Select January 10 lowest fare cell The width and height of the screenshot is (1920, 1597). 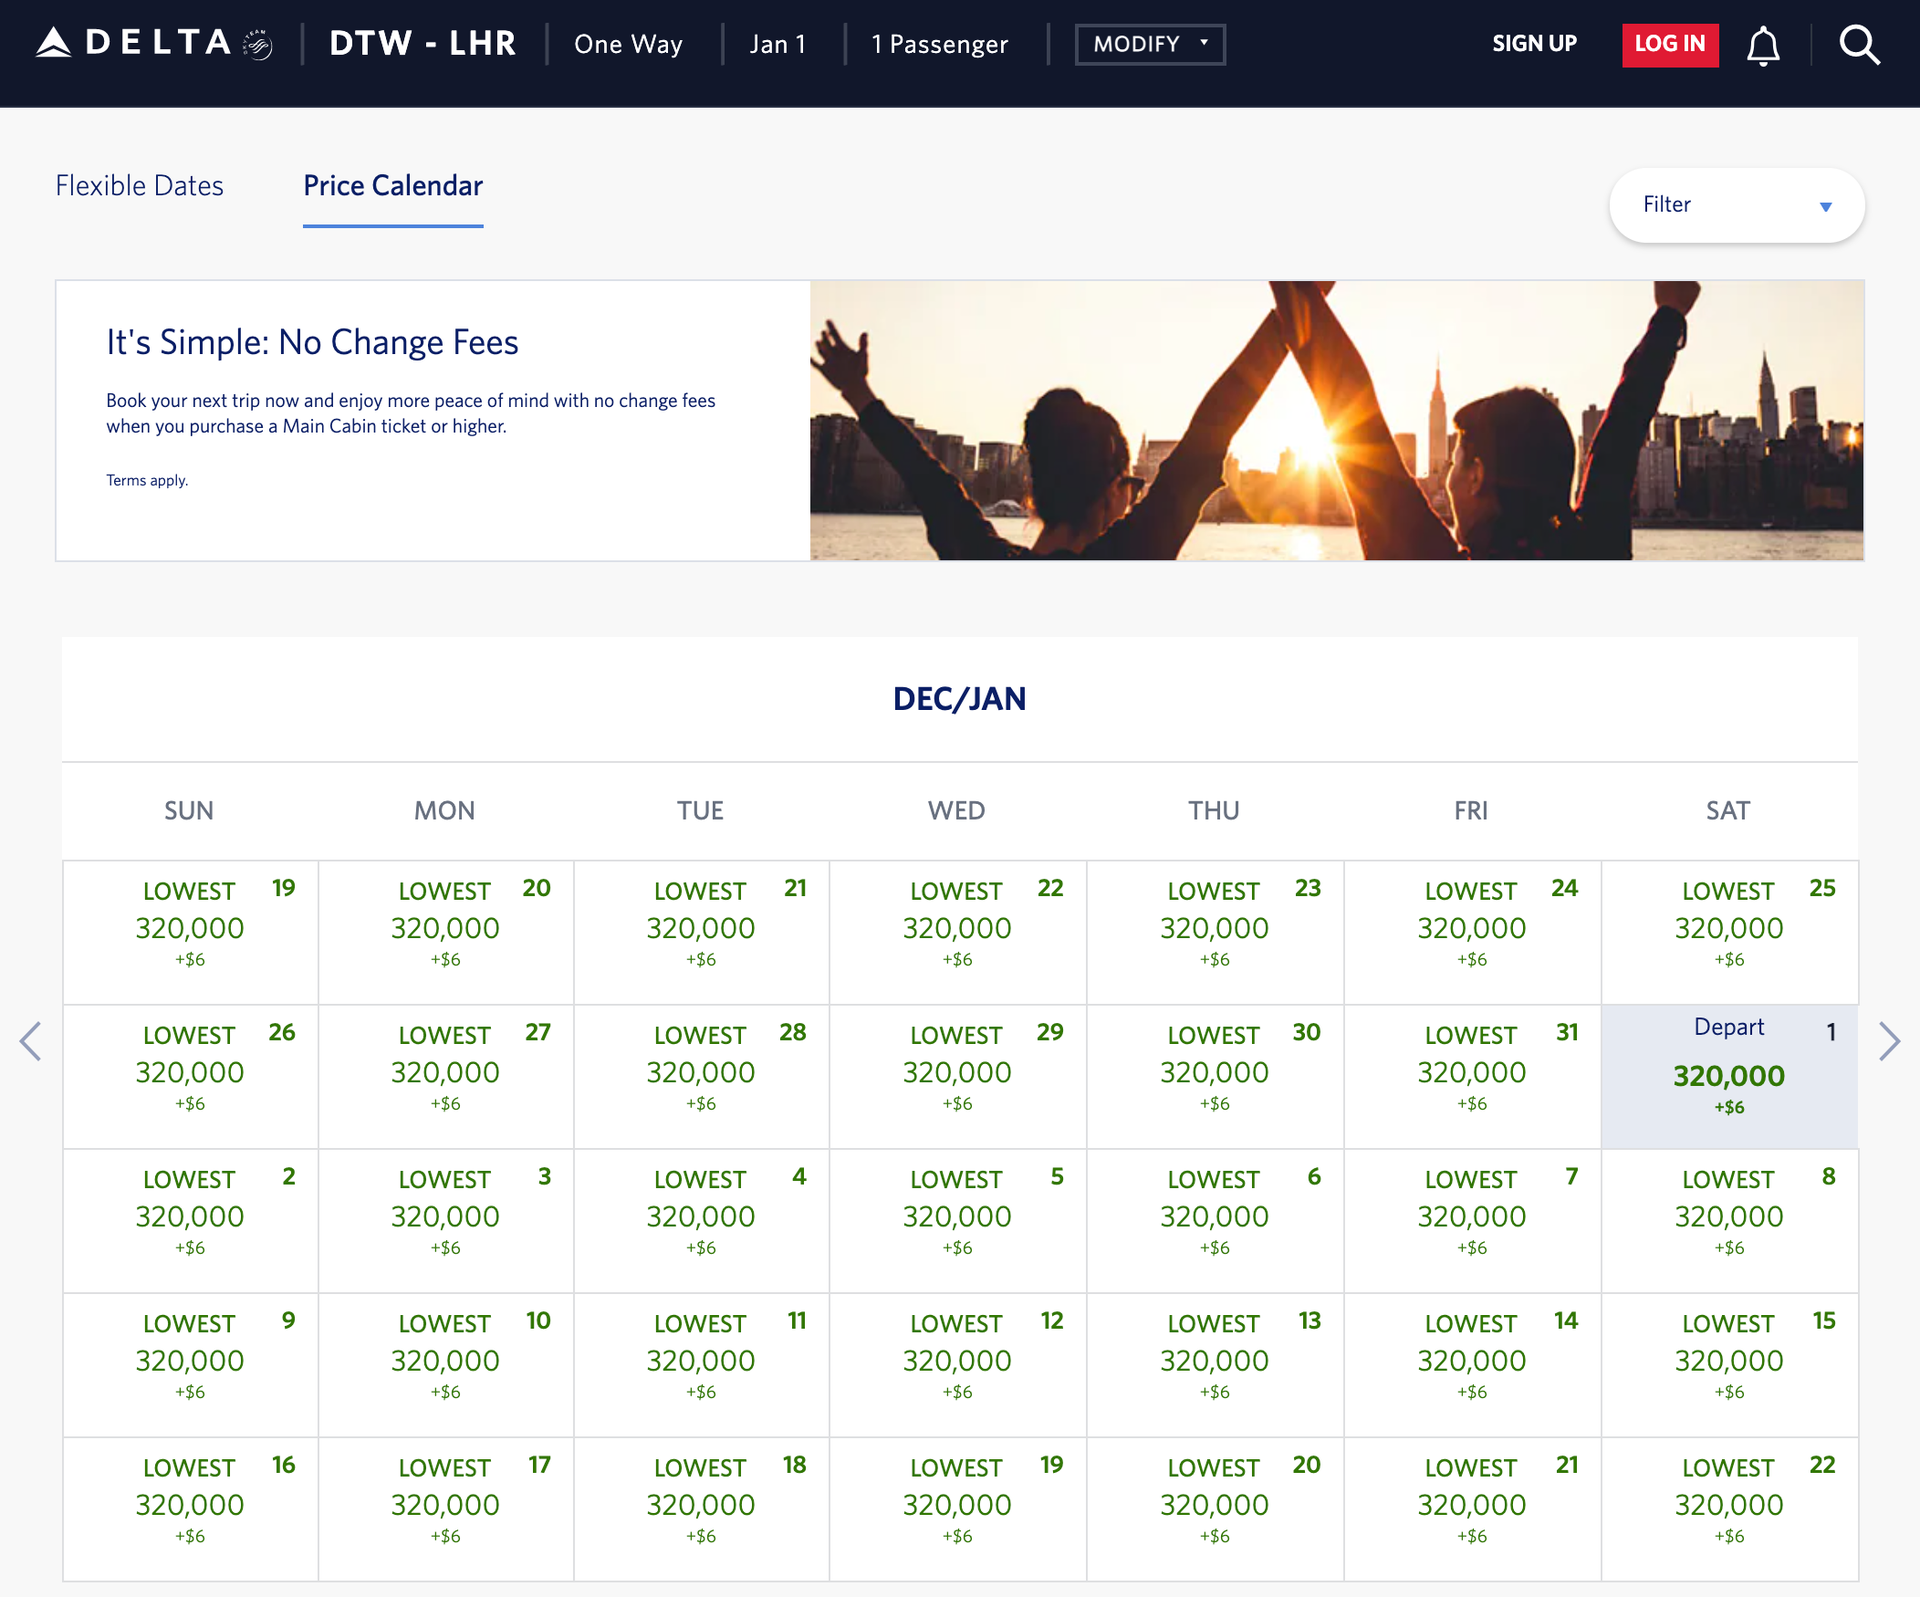click(445, 1364)
